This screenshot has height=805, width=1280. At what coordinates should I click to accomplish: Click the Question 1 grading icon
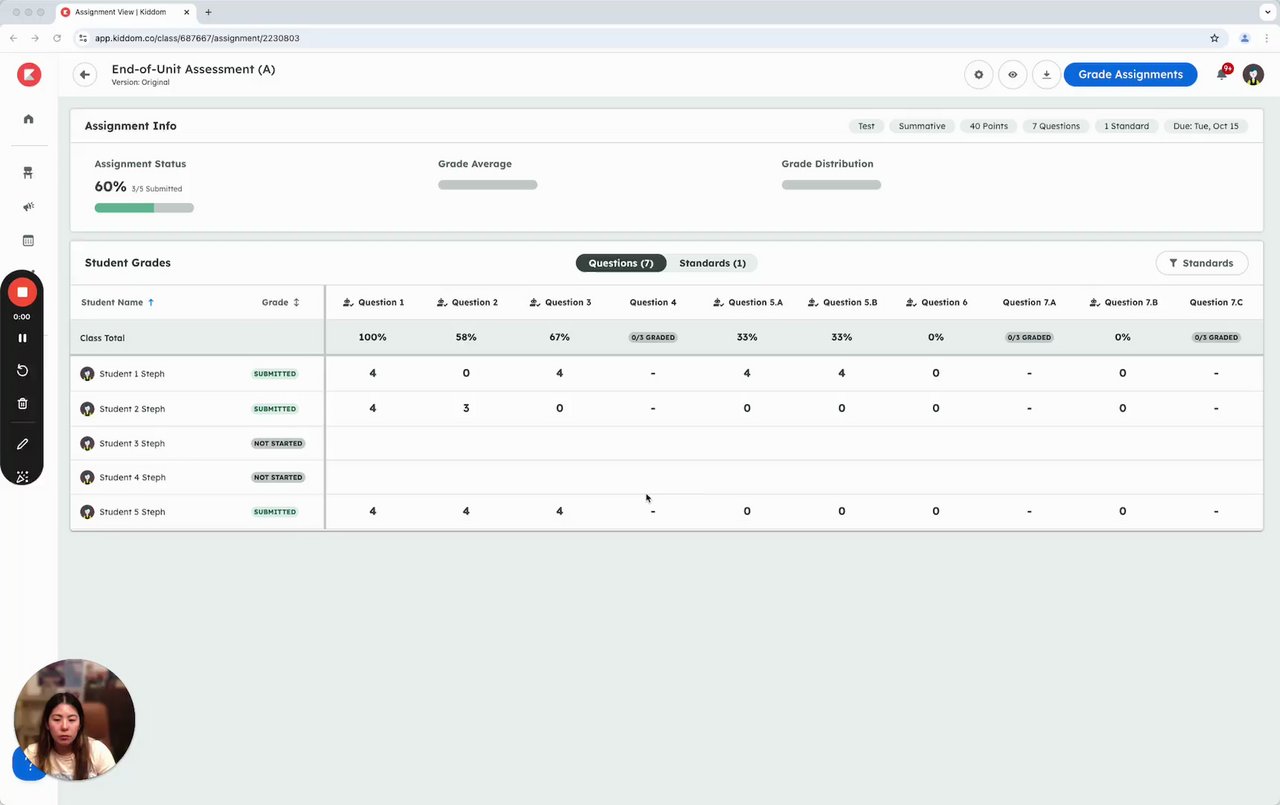[x=348, y=302]
